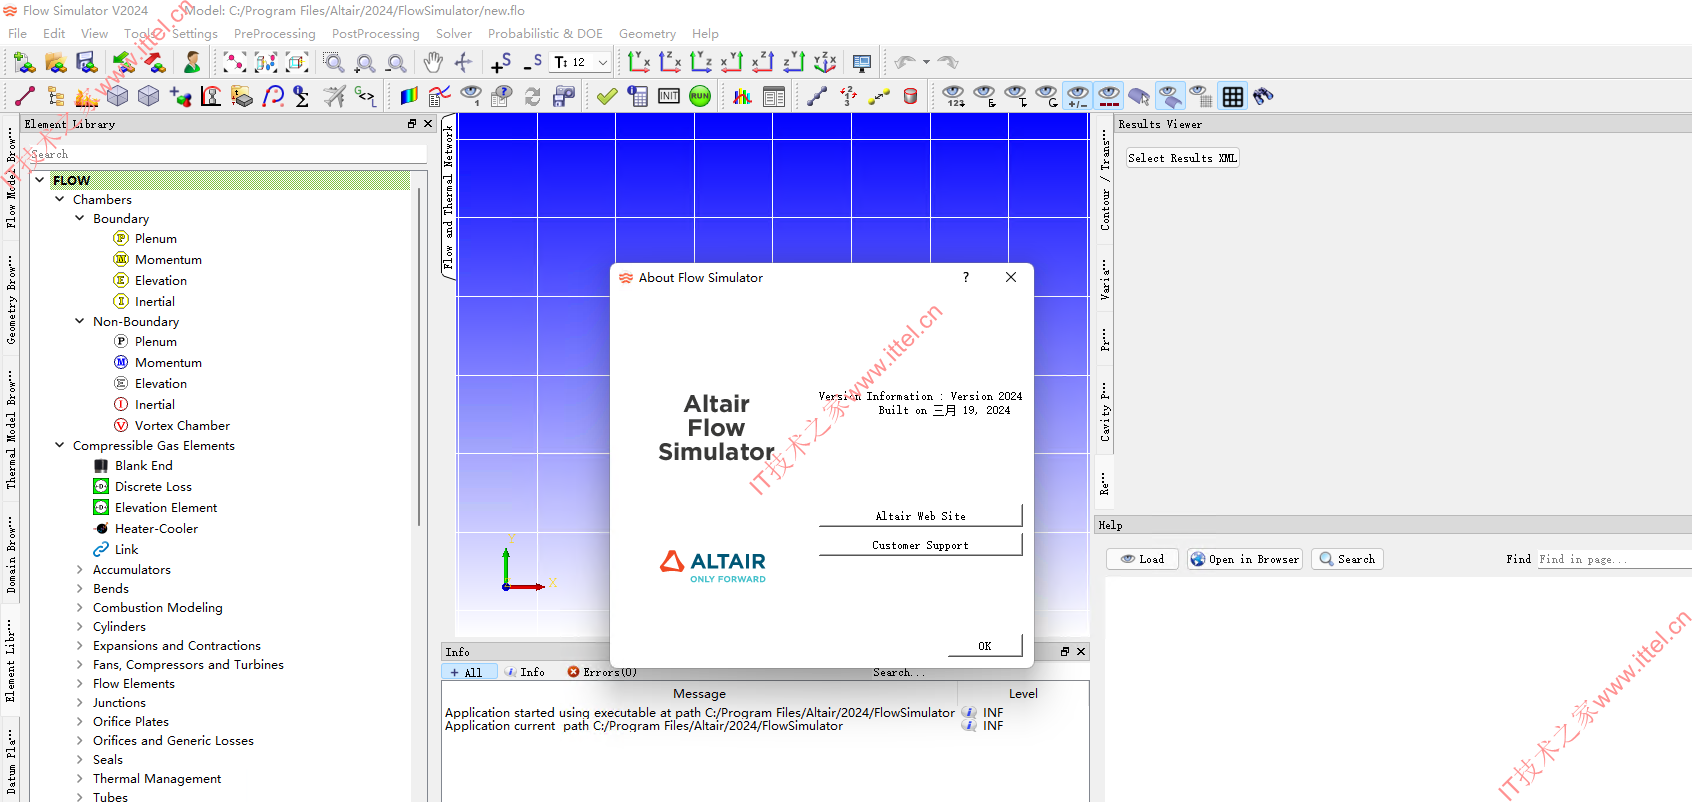This screenshot has width=1692, height=802.
Task: Collapse the Compressible Gas Elements node
Action: pos(60,445)
